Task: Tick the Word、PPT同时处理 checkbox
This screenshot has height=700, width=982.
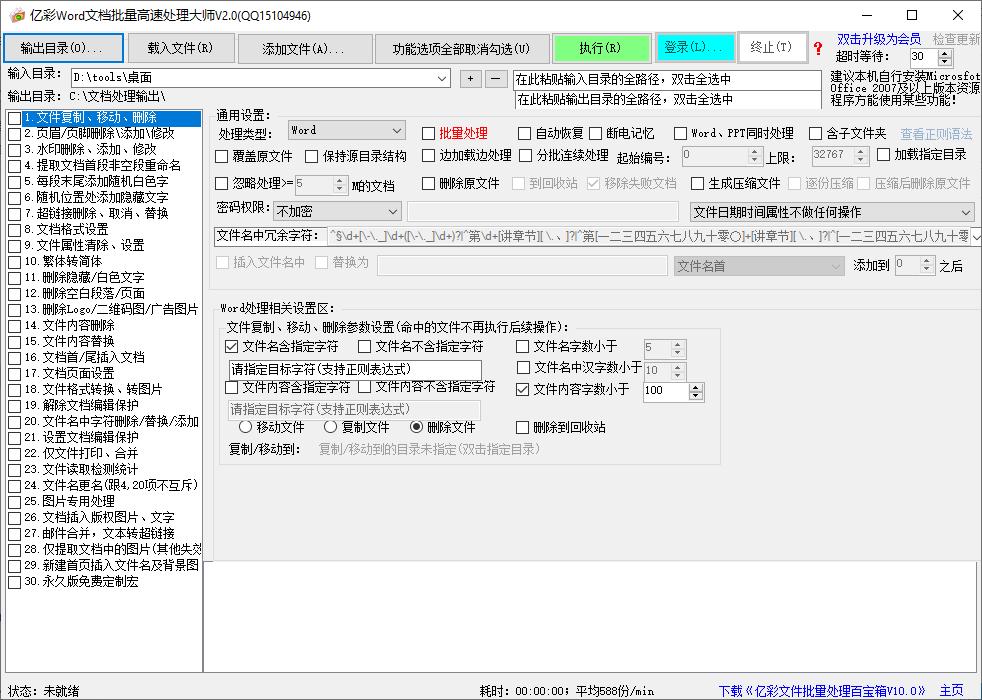Action: 680,133
